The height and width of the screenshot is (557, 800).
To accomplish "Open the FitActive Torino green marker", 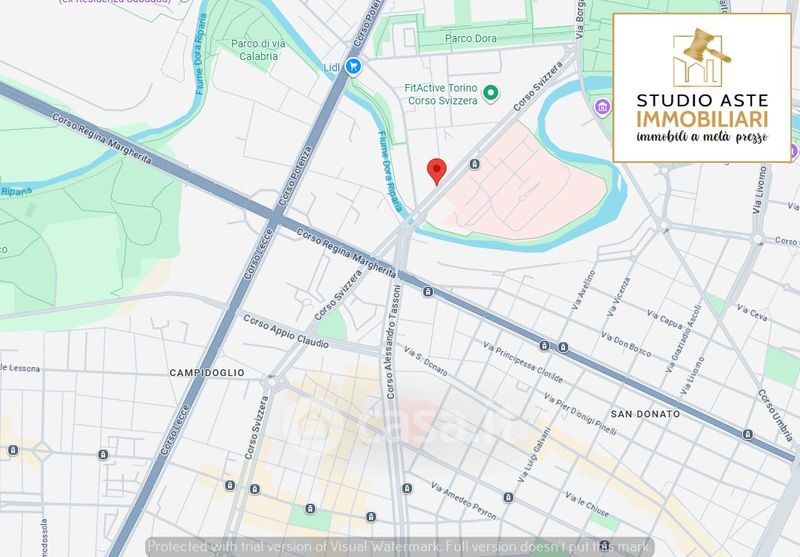I will coord(490,94).
